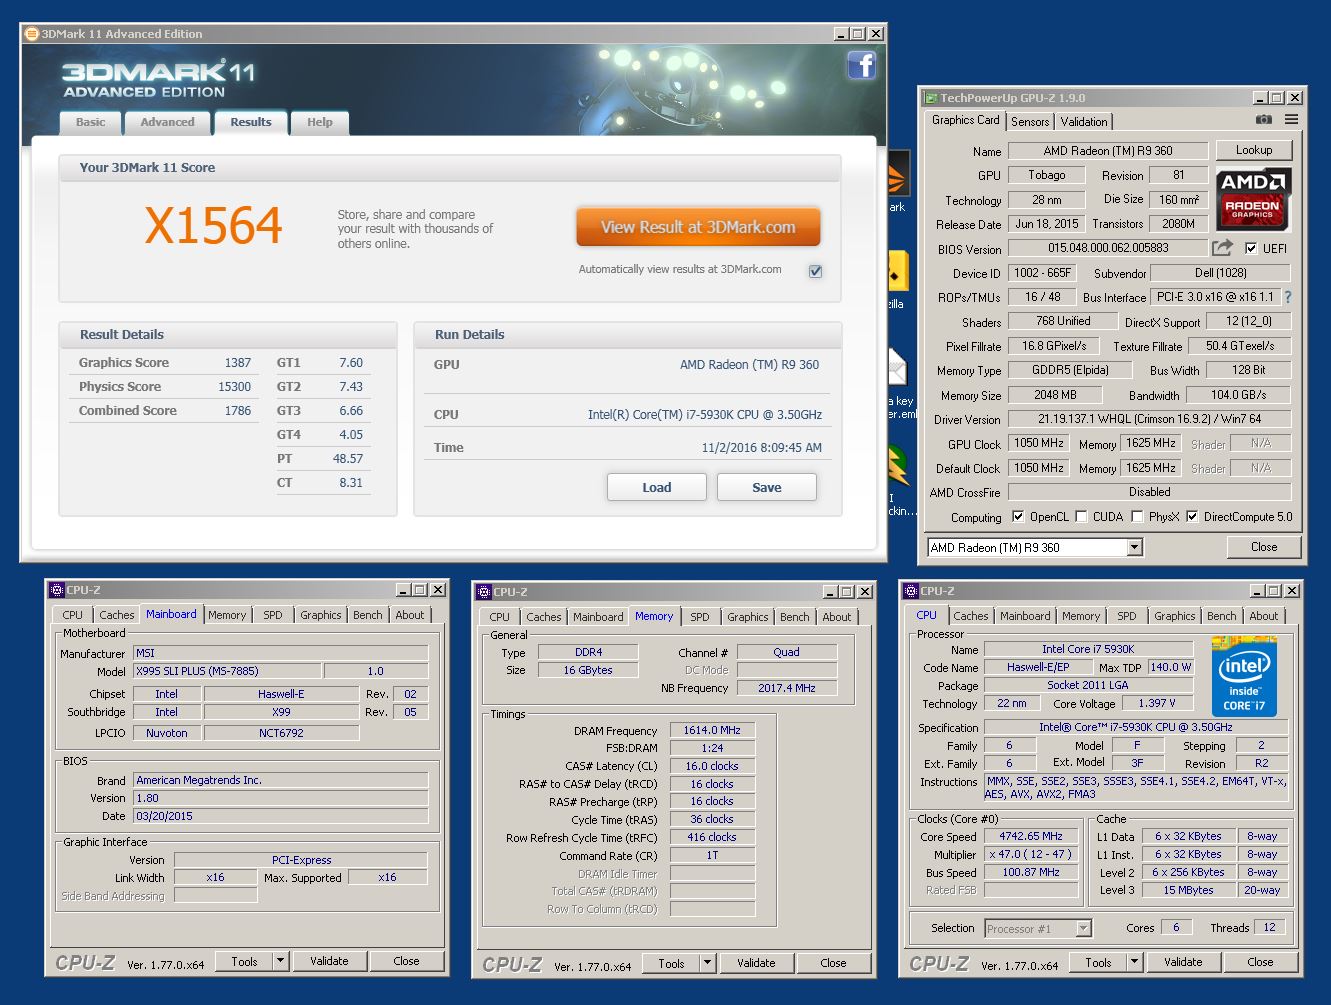This screenshot has height=1005, width=1331.
Task: Click the AMD Radeon Graphics logo
Action: pyautogui.click(x=1253, y=198)
